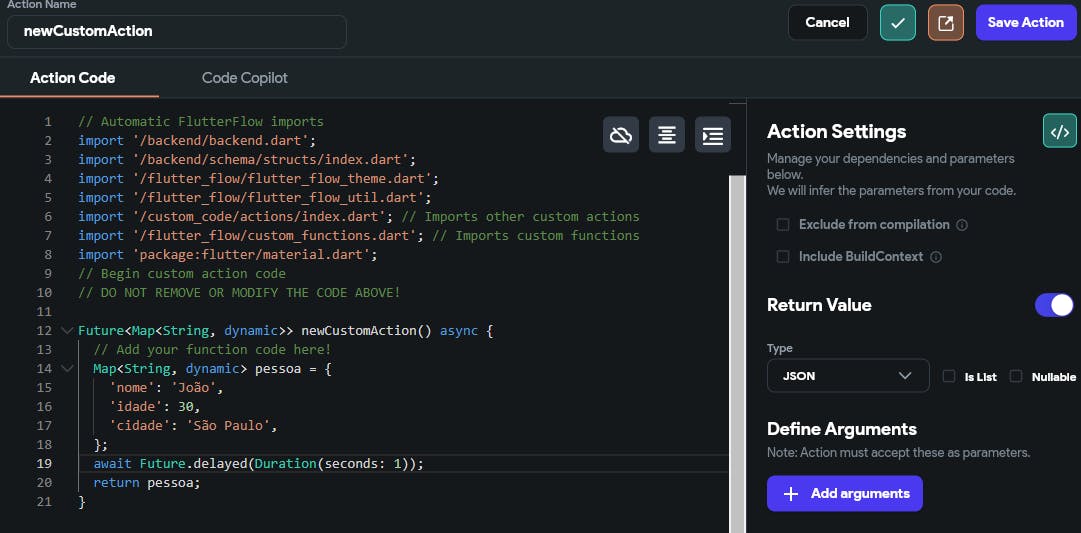Click info icon beside Include BuildContext
Viewport: 1081px width, 533px height.
(936, 257)
